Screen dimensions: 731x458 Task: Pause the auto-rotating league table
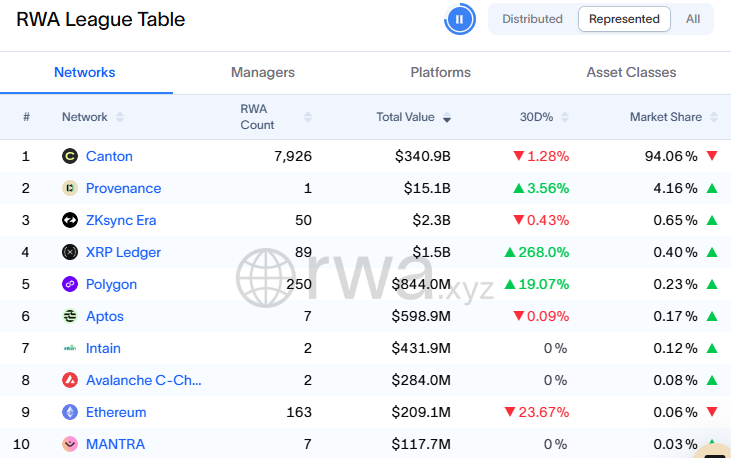point(460,19)
